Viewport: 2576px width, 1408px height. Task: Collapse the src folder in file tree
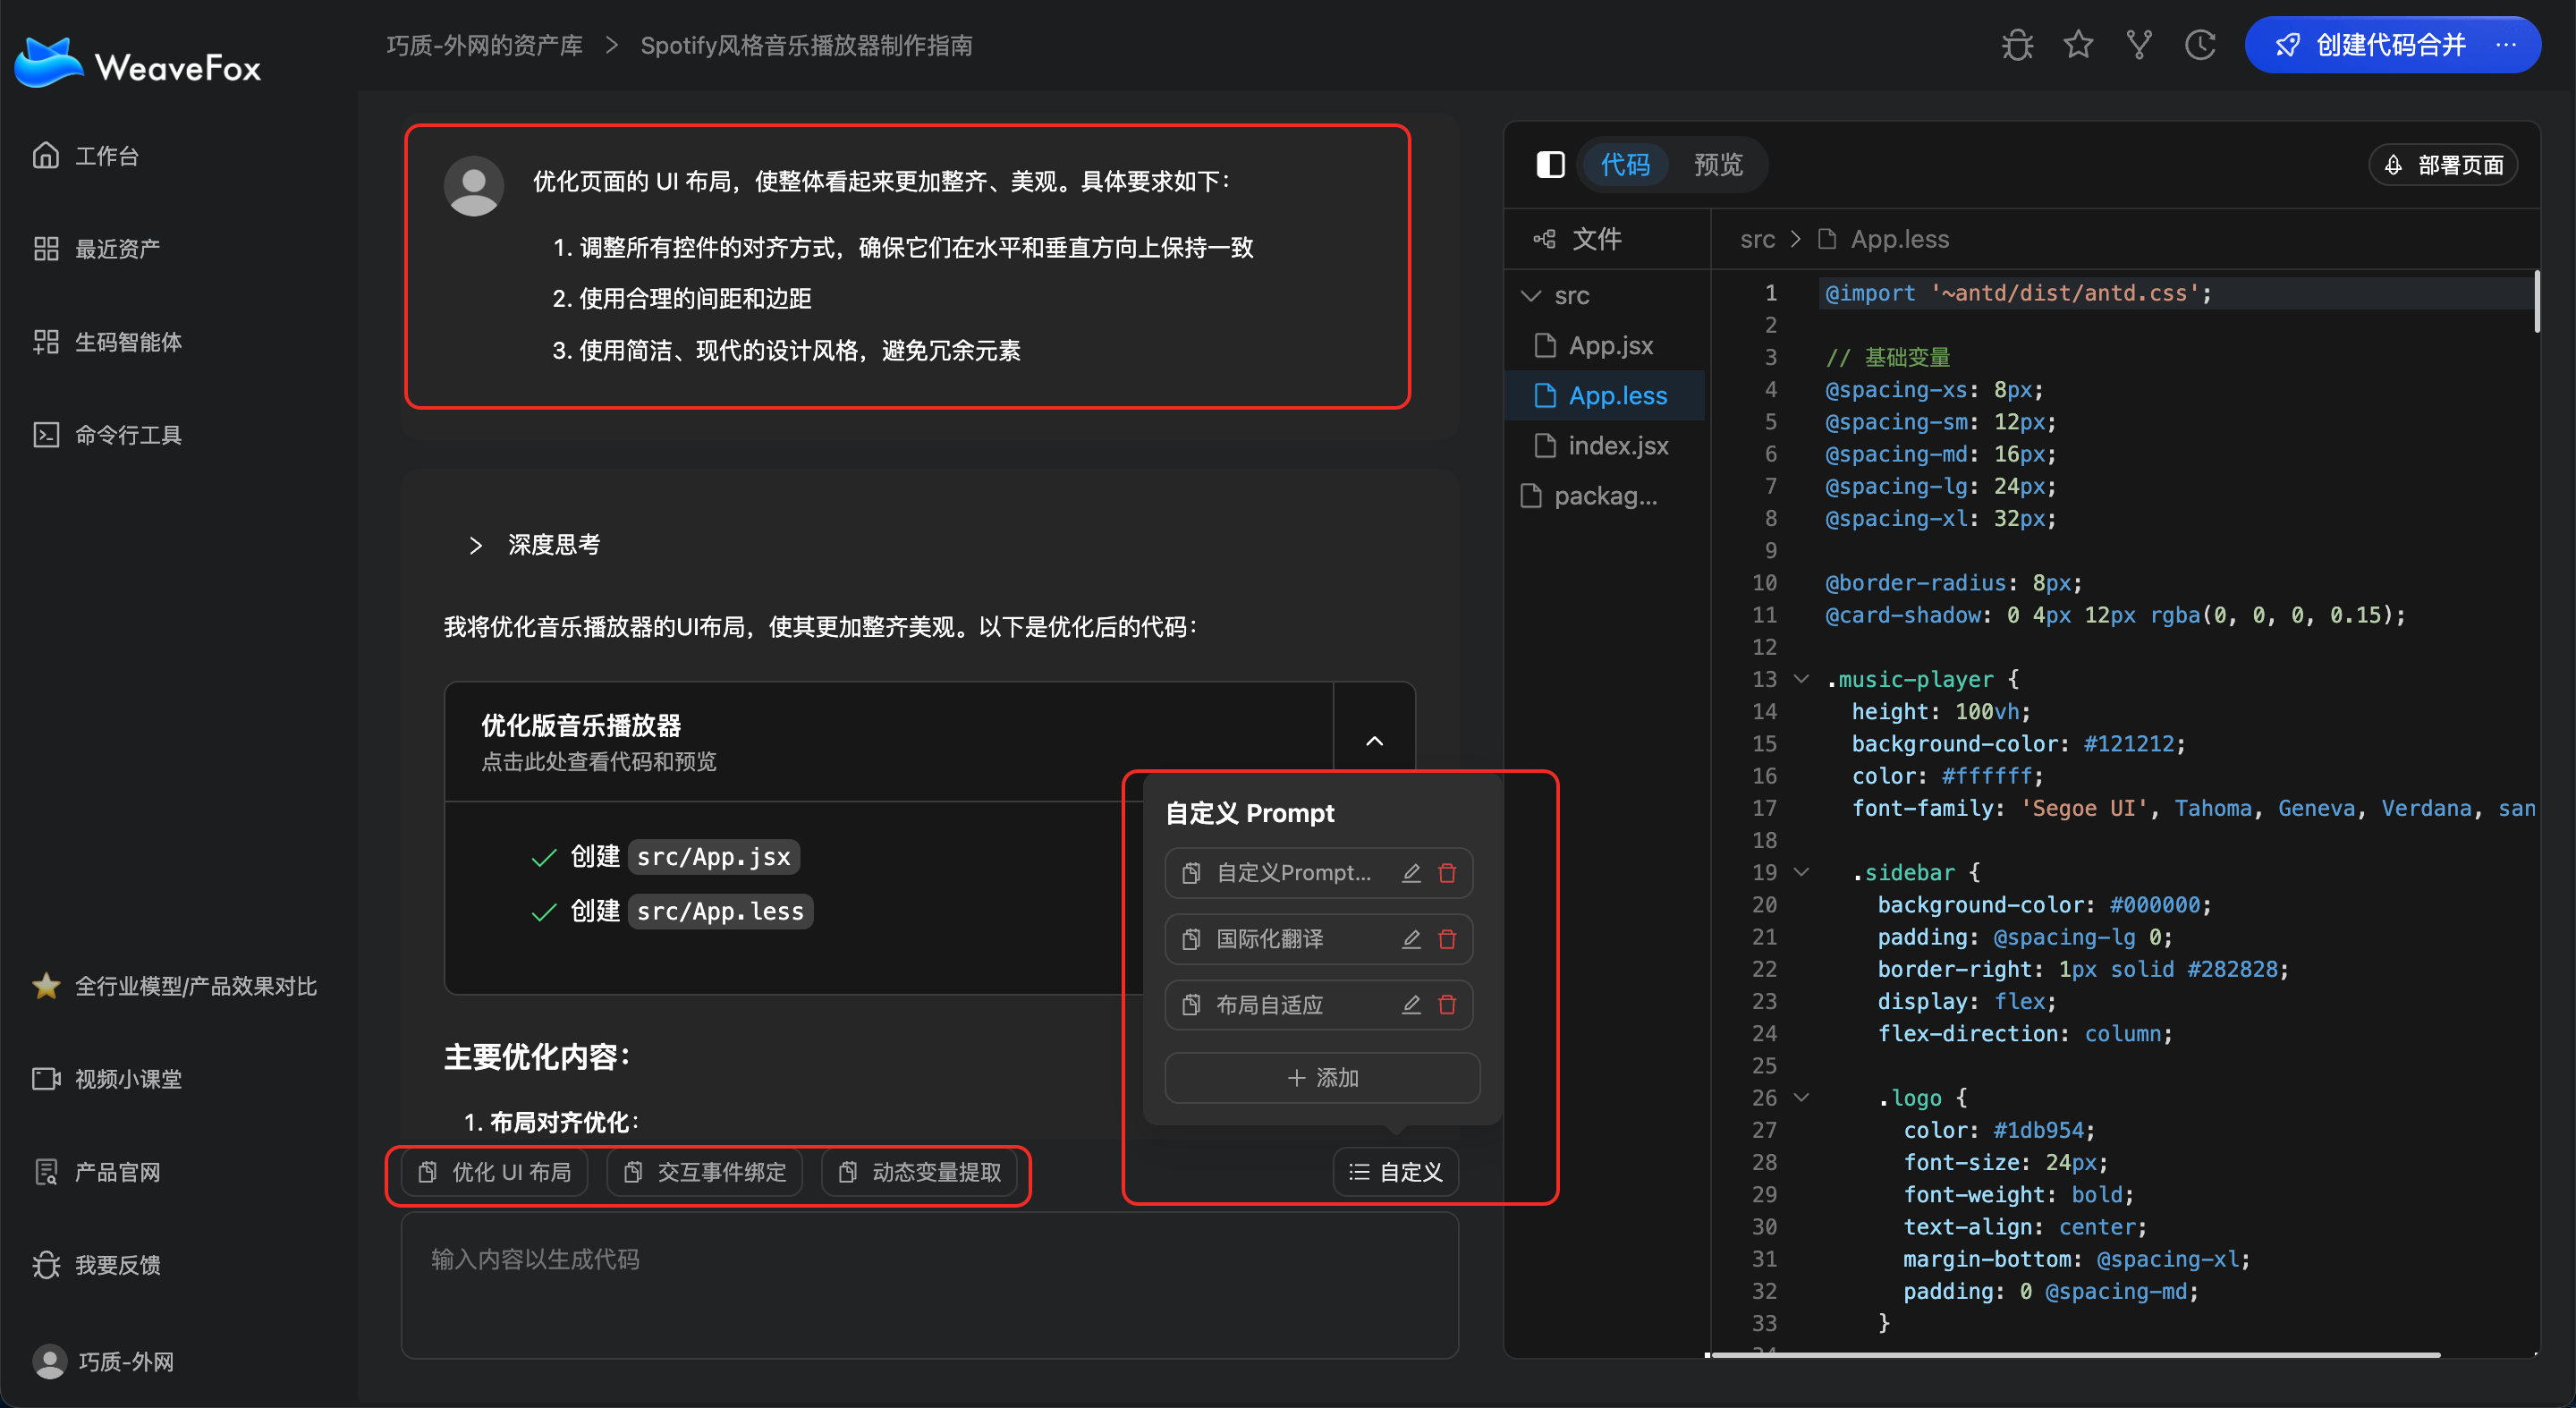pos(1530,296)
